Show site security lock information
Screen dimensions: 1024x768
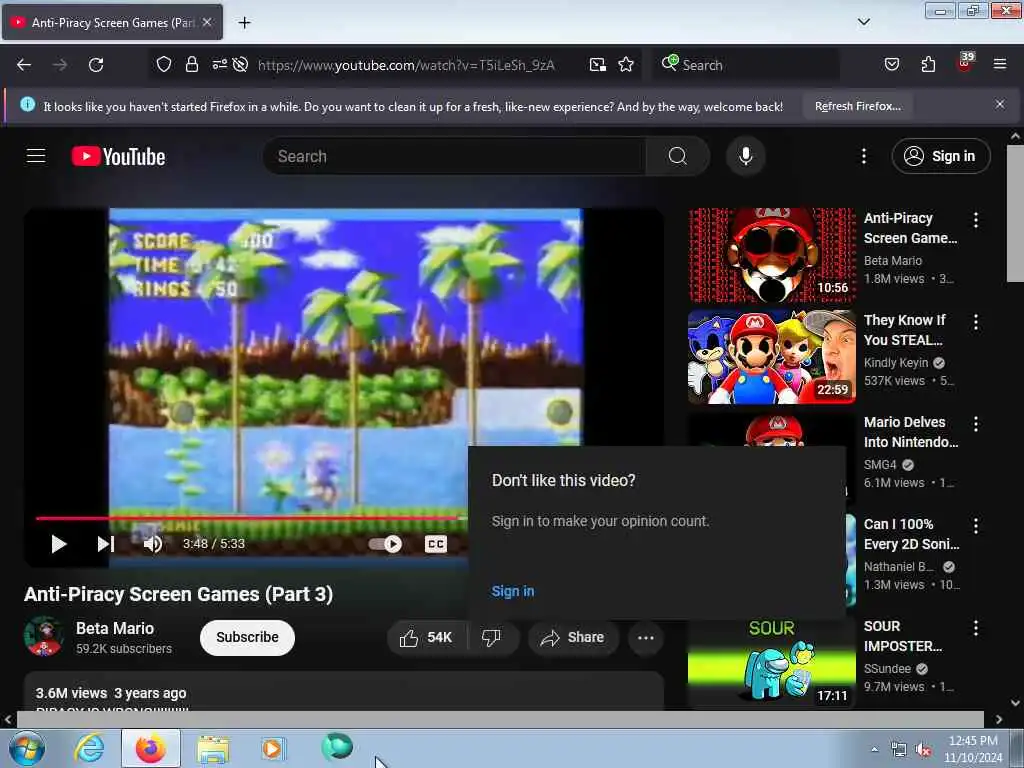point(191,64)
